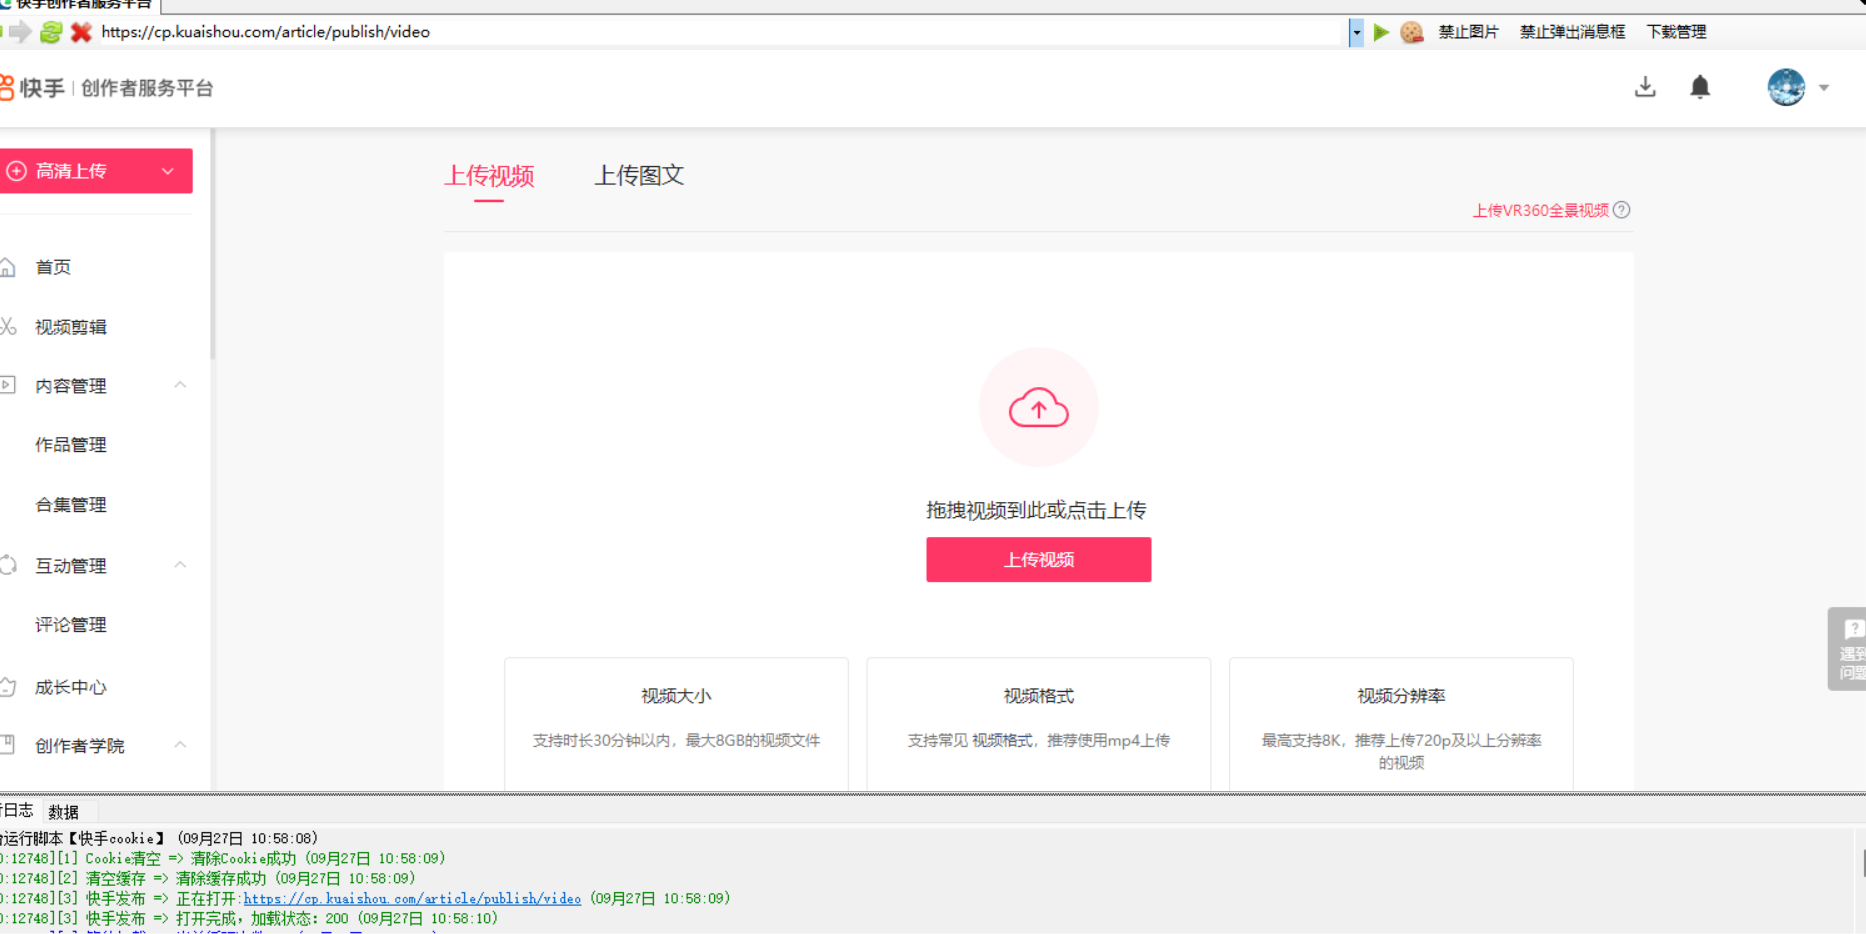
Task: Click the green refresh icon in toolbar
Action: click(51, 32)
